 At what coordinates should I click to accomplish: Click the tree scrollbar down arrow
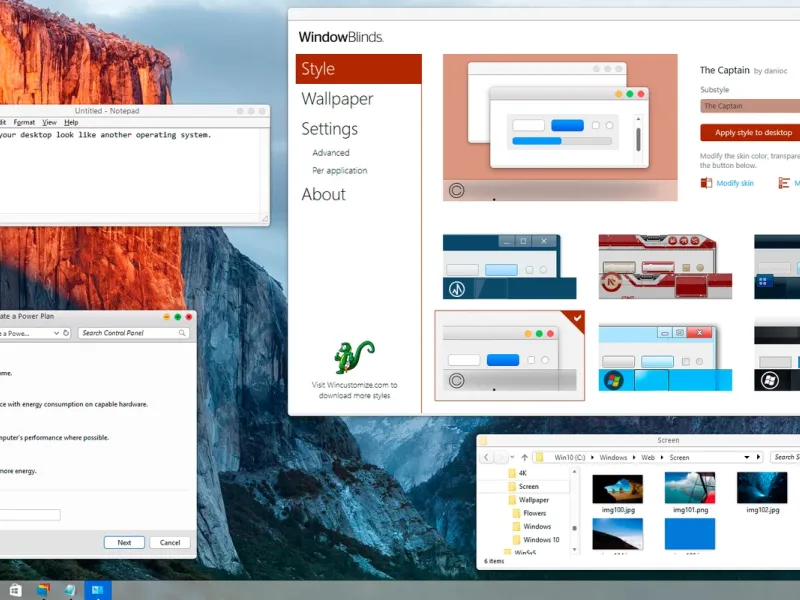574,549
